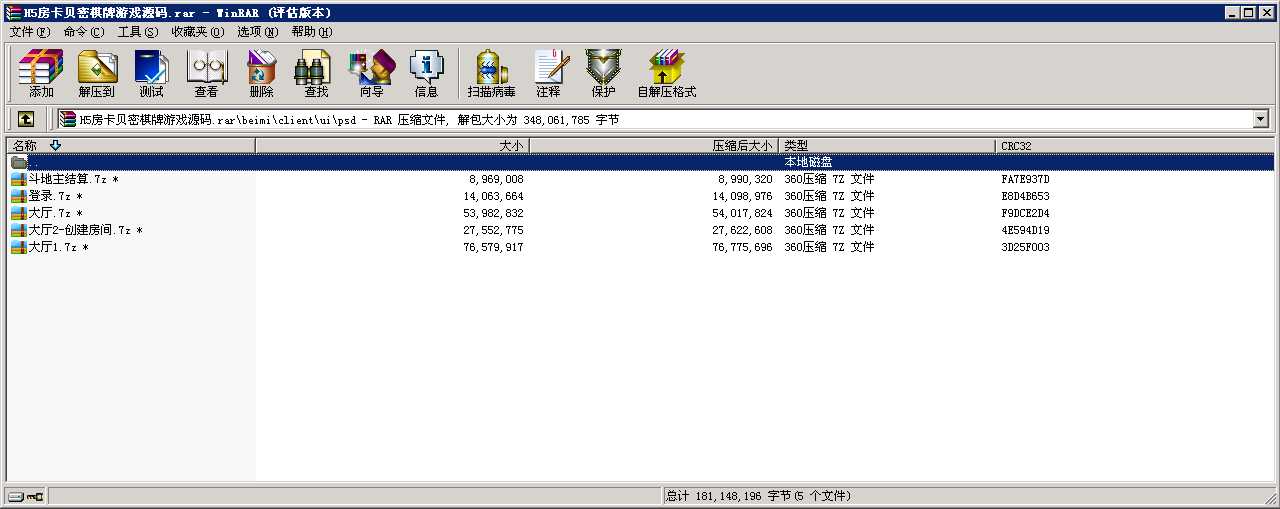Click the archive icon of 大厅.7z
Viewport: 1280px width, 509px height.
[19, 213]
